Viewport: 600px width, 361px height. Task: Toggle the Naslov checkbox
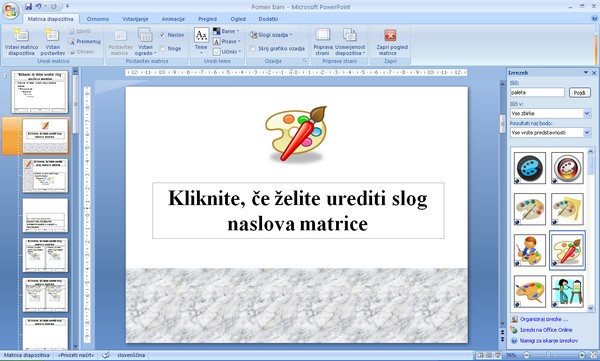[x=163, y=35]
